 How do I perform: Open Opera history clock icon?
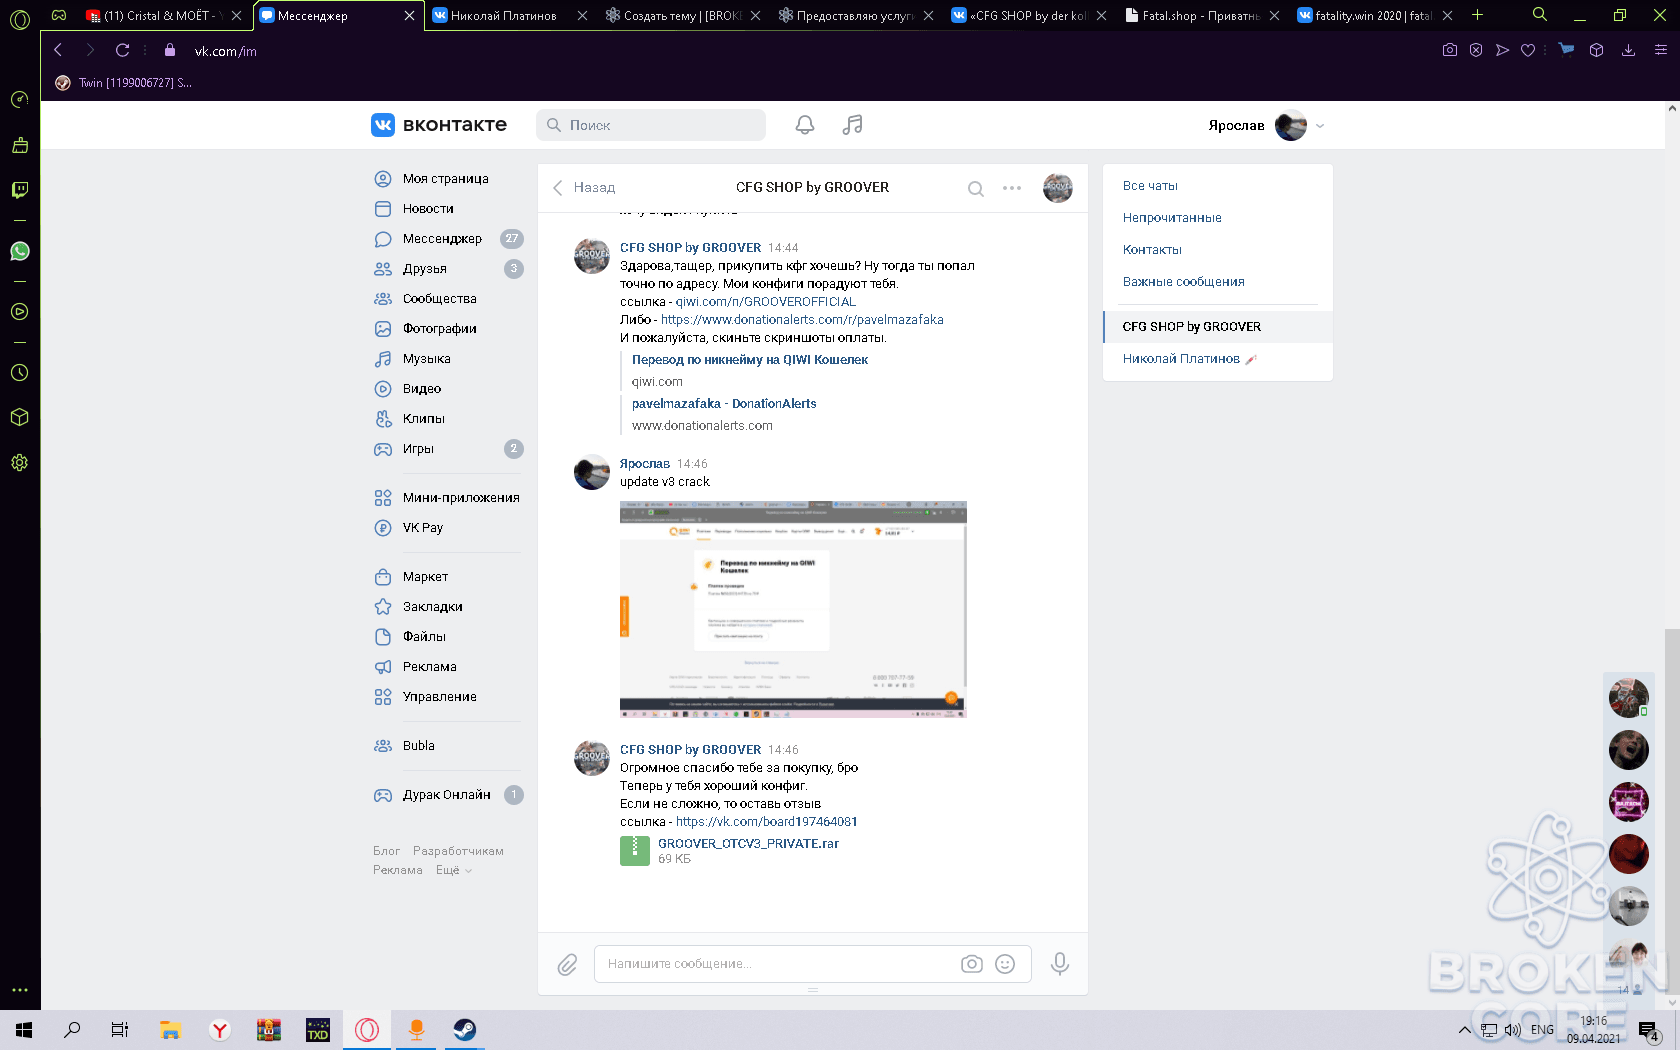(19, 372)
